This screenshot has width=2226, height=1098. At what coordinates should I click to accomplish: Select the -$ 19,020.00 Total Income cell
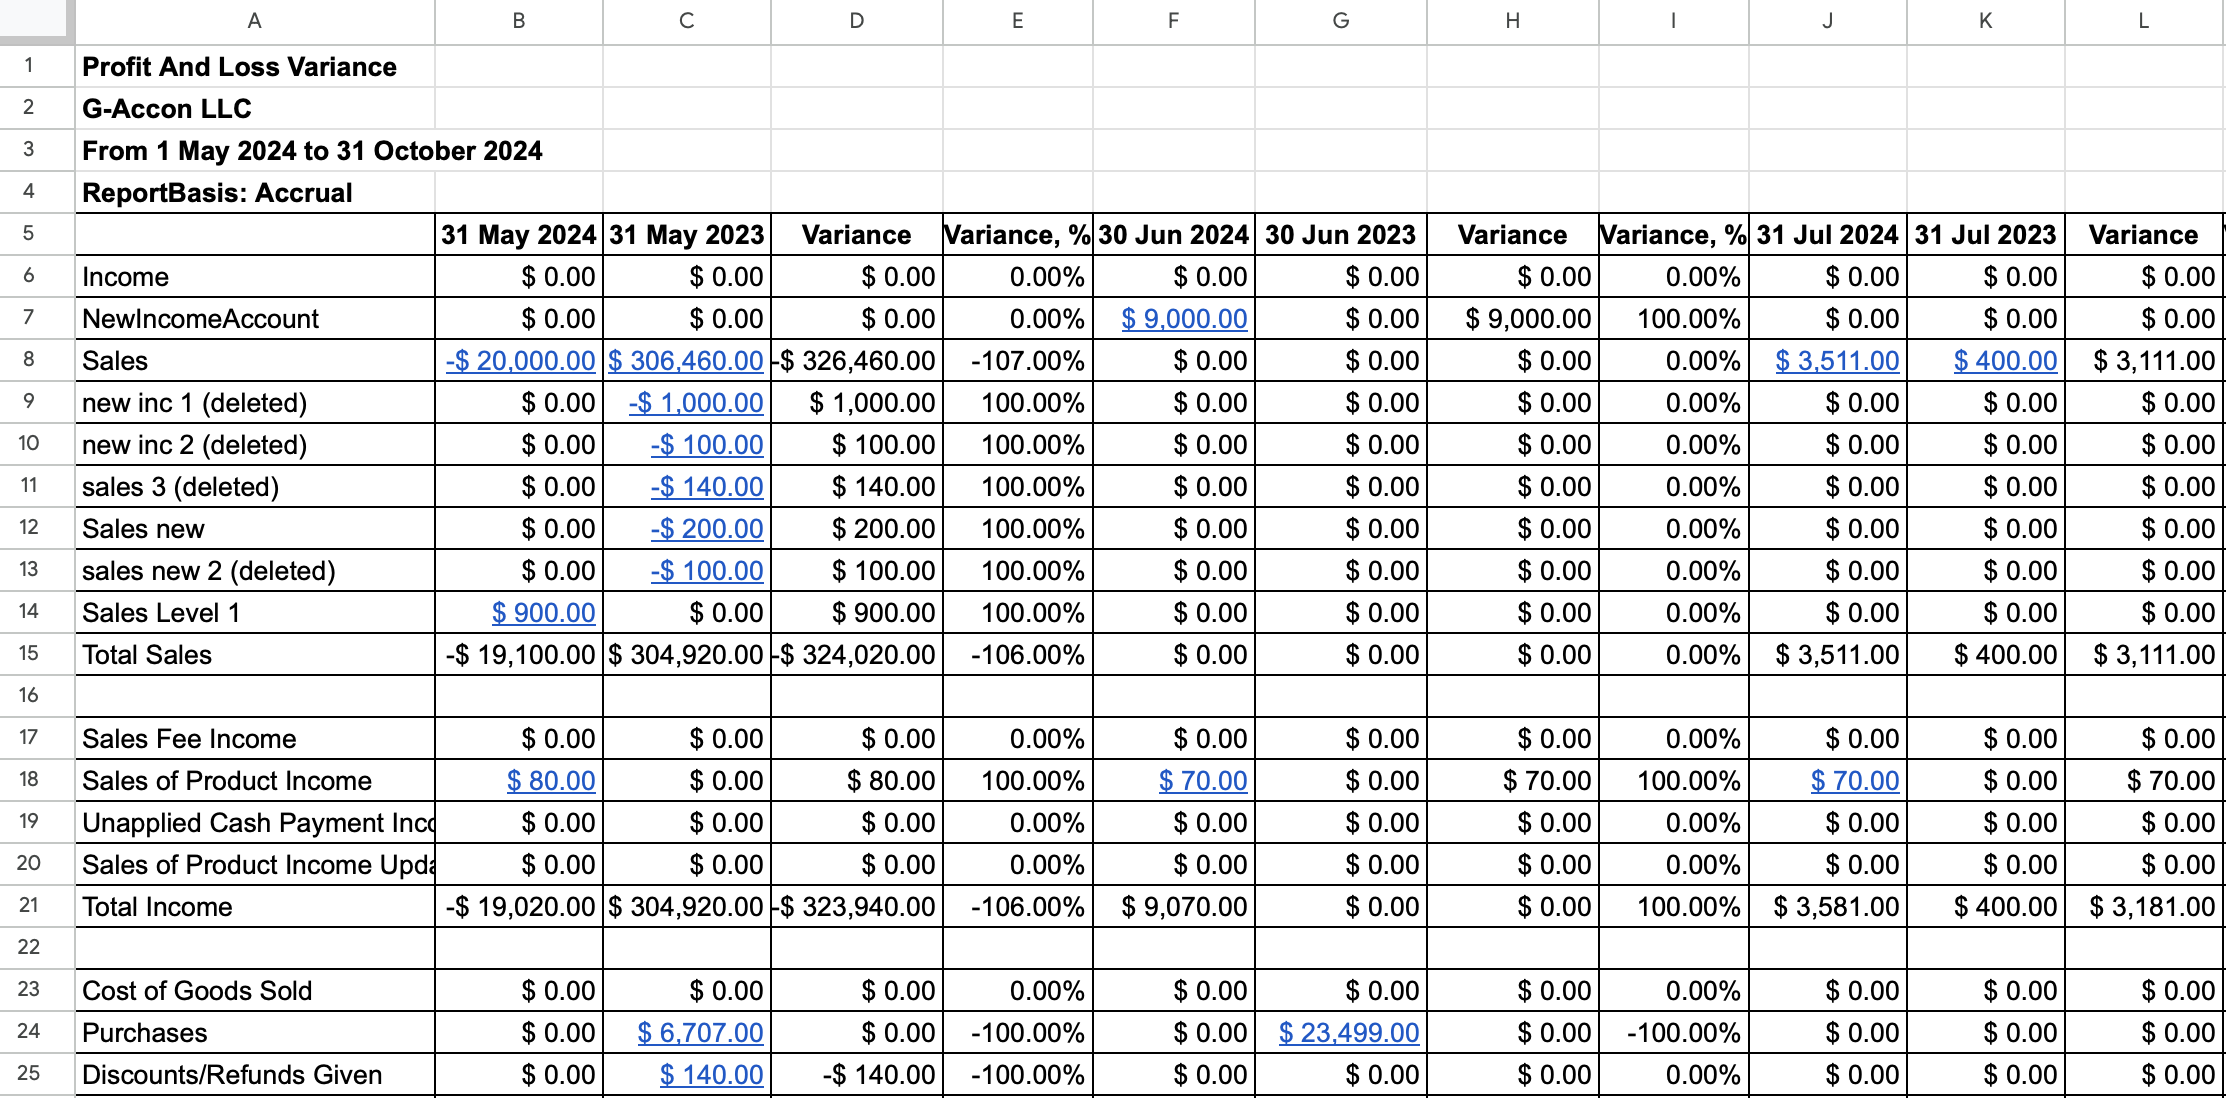tap(519, 906)
